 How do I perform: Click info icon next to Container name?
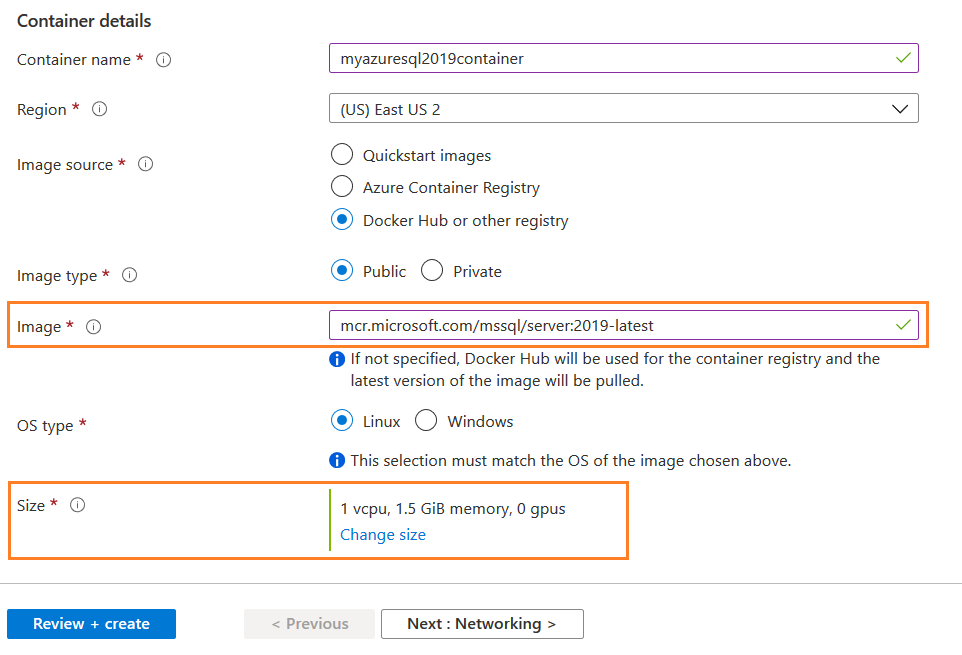[x=164, y=60]
